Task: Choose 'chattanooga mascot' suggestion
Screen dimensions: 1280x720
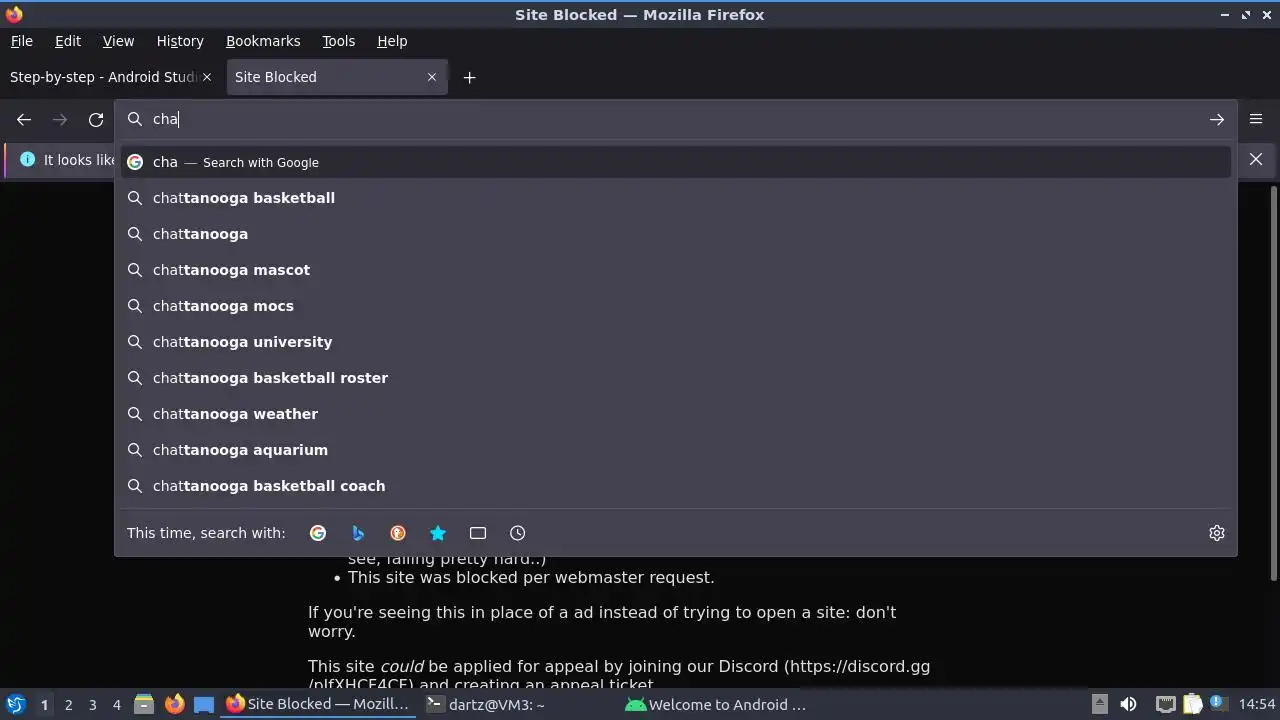Action: pos(675,270)
